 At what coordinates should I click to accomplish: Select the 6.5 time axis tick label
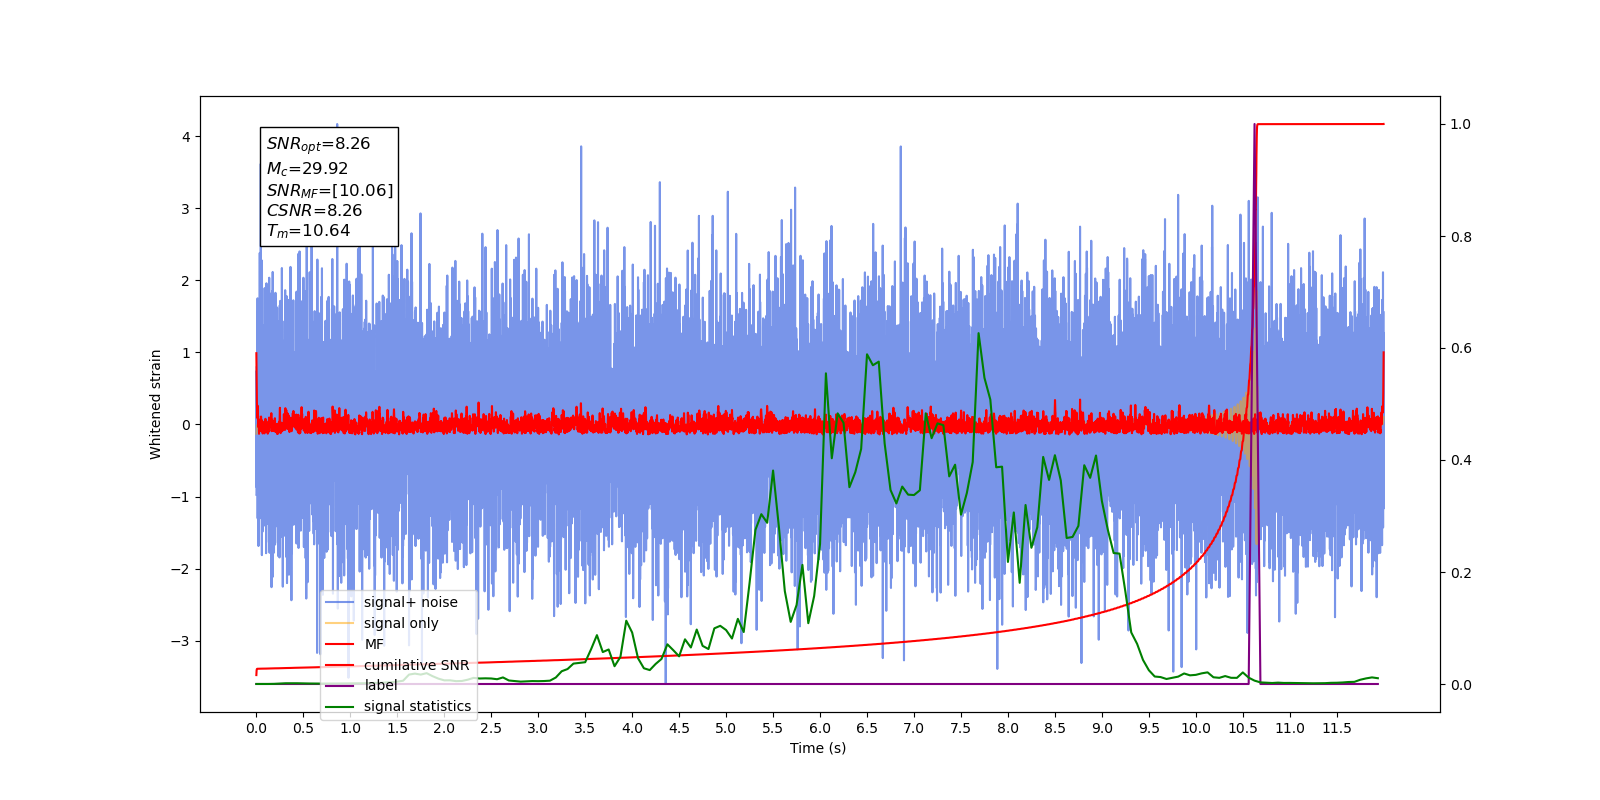click(x=867, y=728)
